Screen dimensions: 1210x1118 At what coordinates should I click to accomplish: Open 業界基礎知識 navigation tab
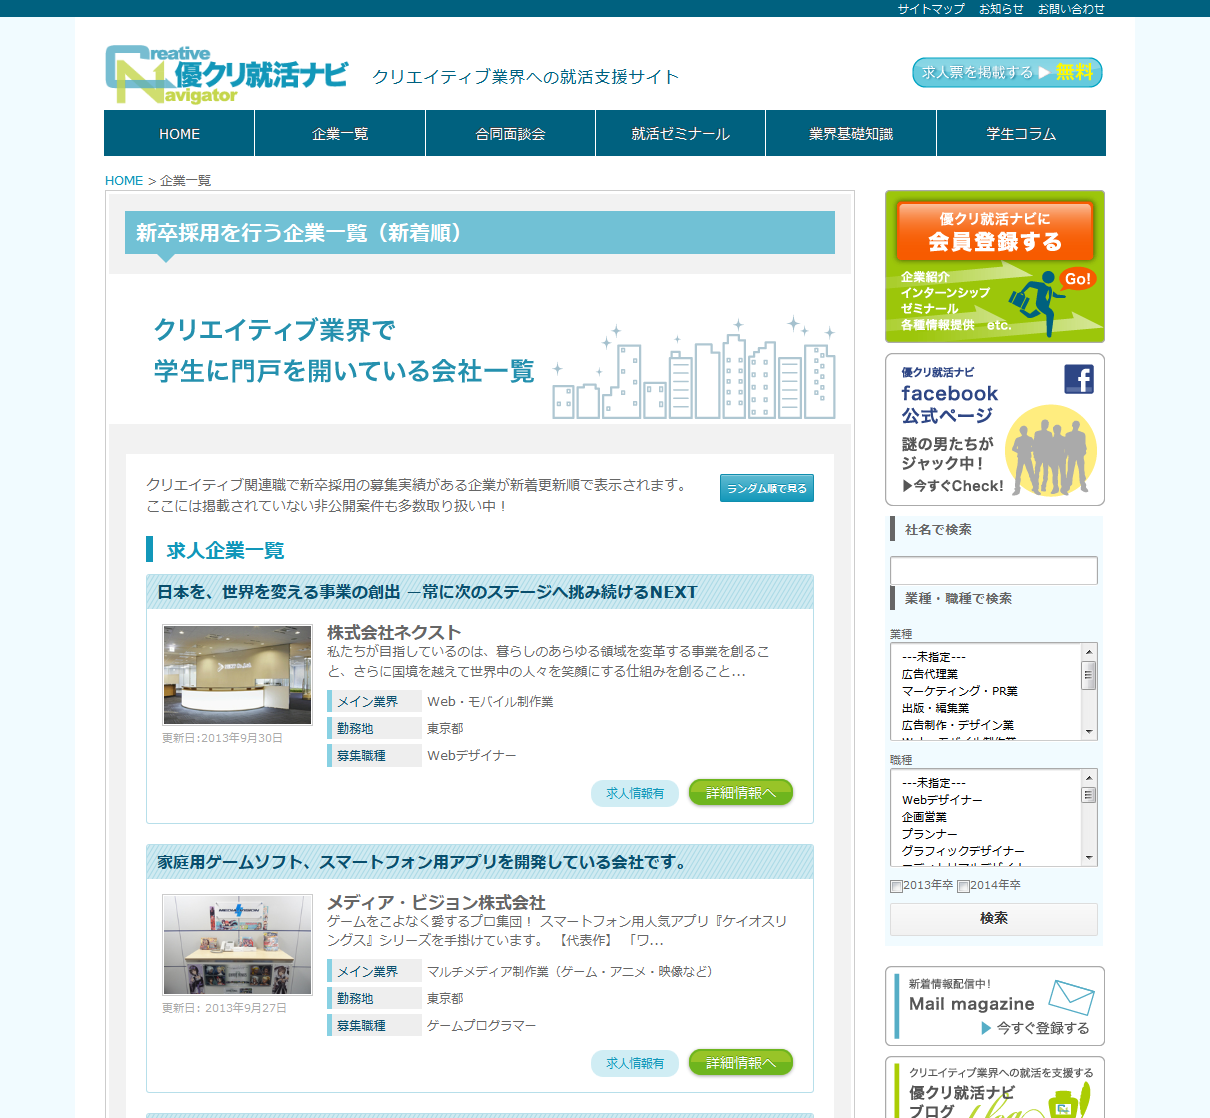[x=851, y=133]
